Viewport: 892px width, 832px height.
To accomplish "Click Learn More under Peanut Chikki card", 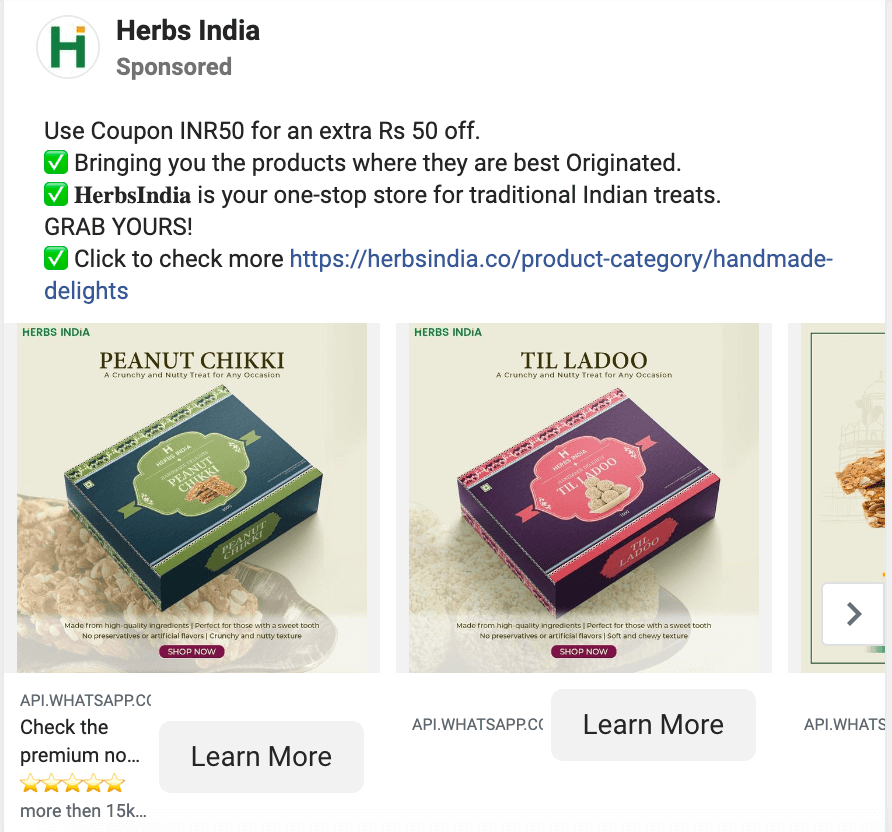I will click(261, 756).
